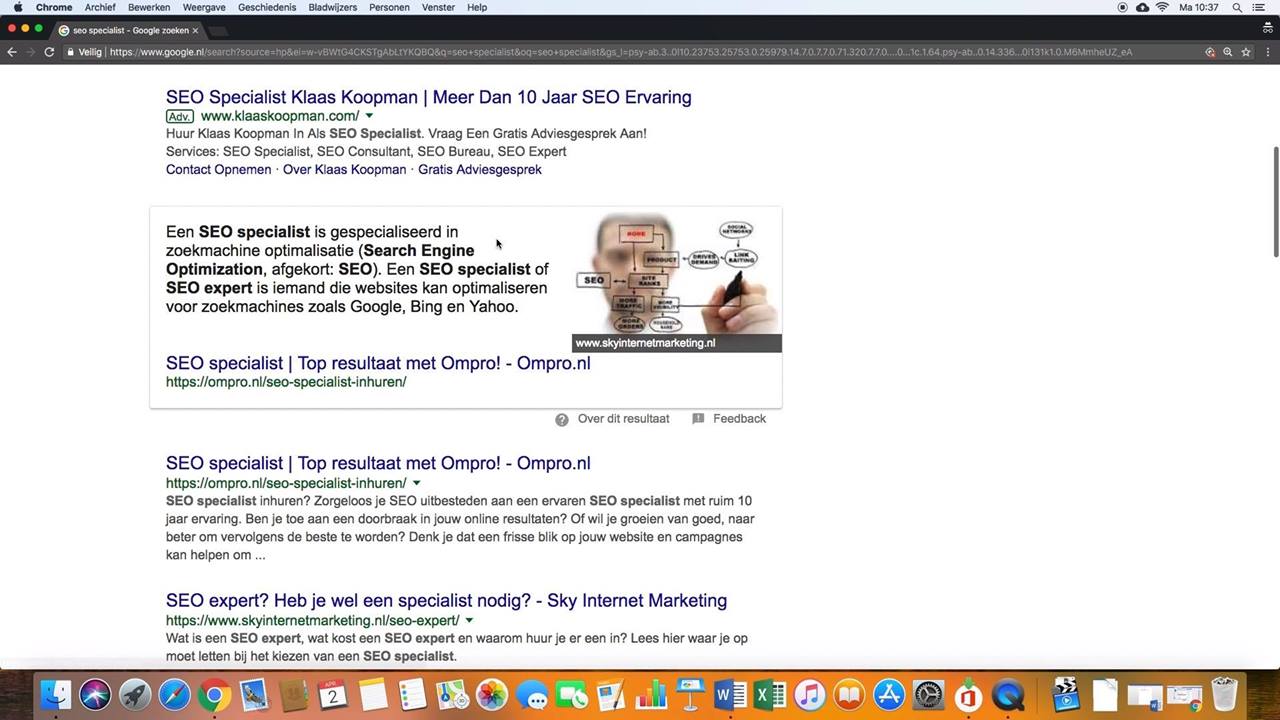Click the menu bar clock 'Ma 10:37'
This screenshot has width=1280, height=720.
tap(1199, 7)
